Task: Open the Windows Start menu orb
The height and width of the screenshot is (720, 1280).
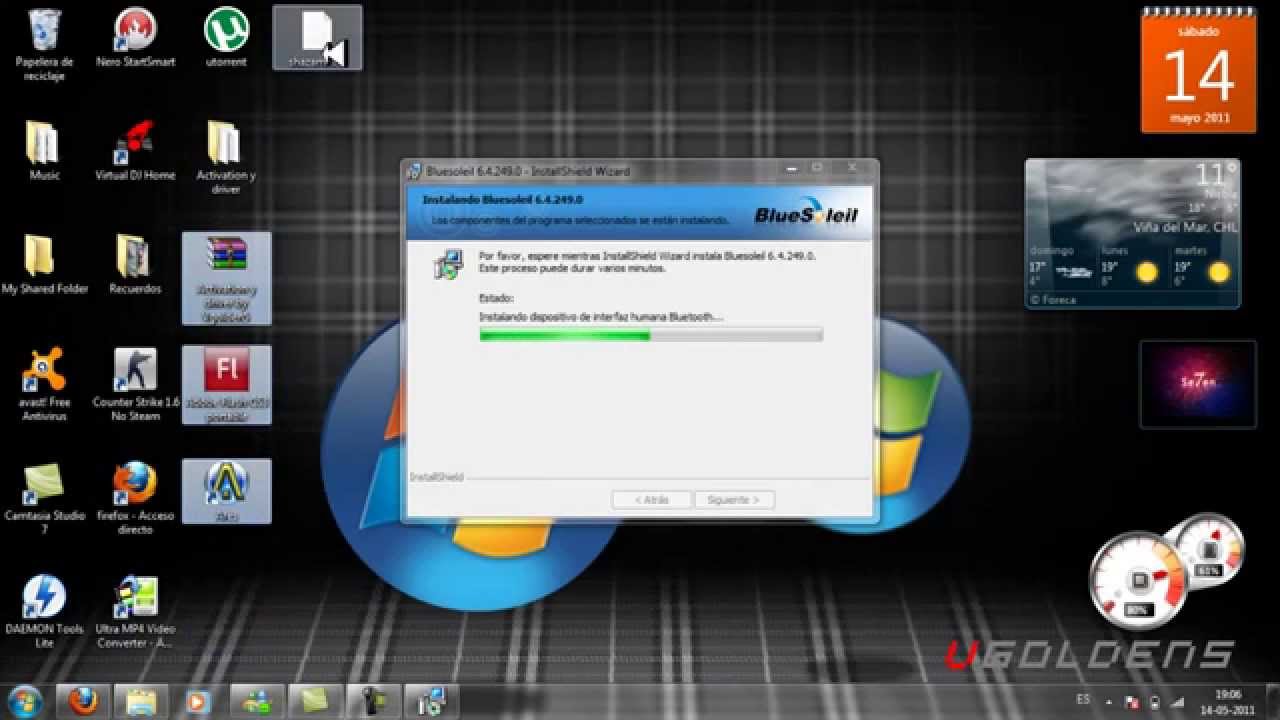Action: point(24,701)
